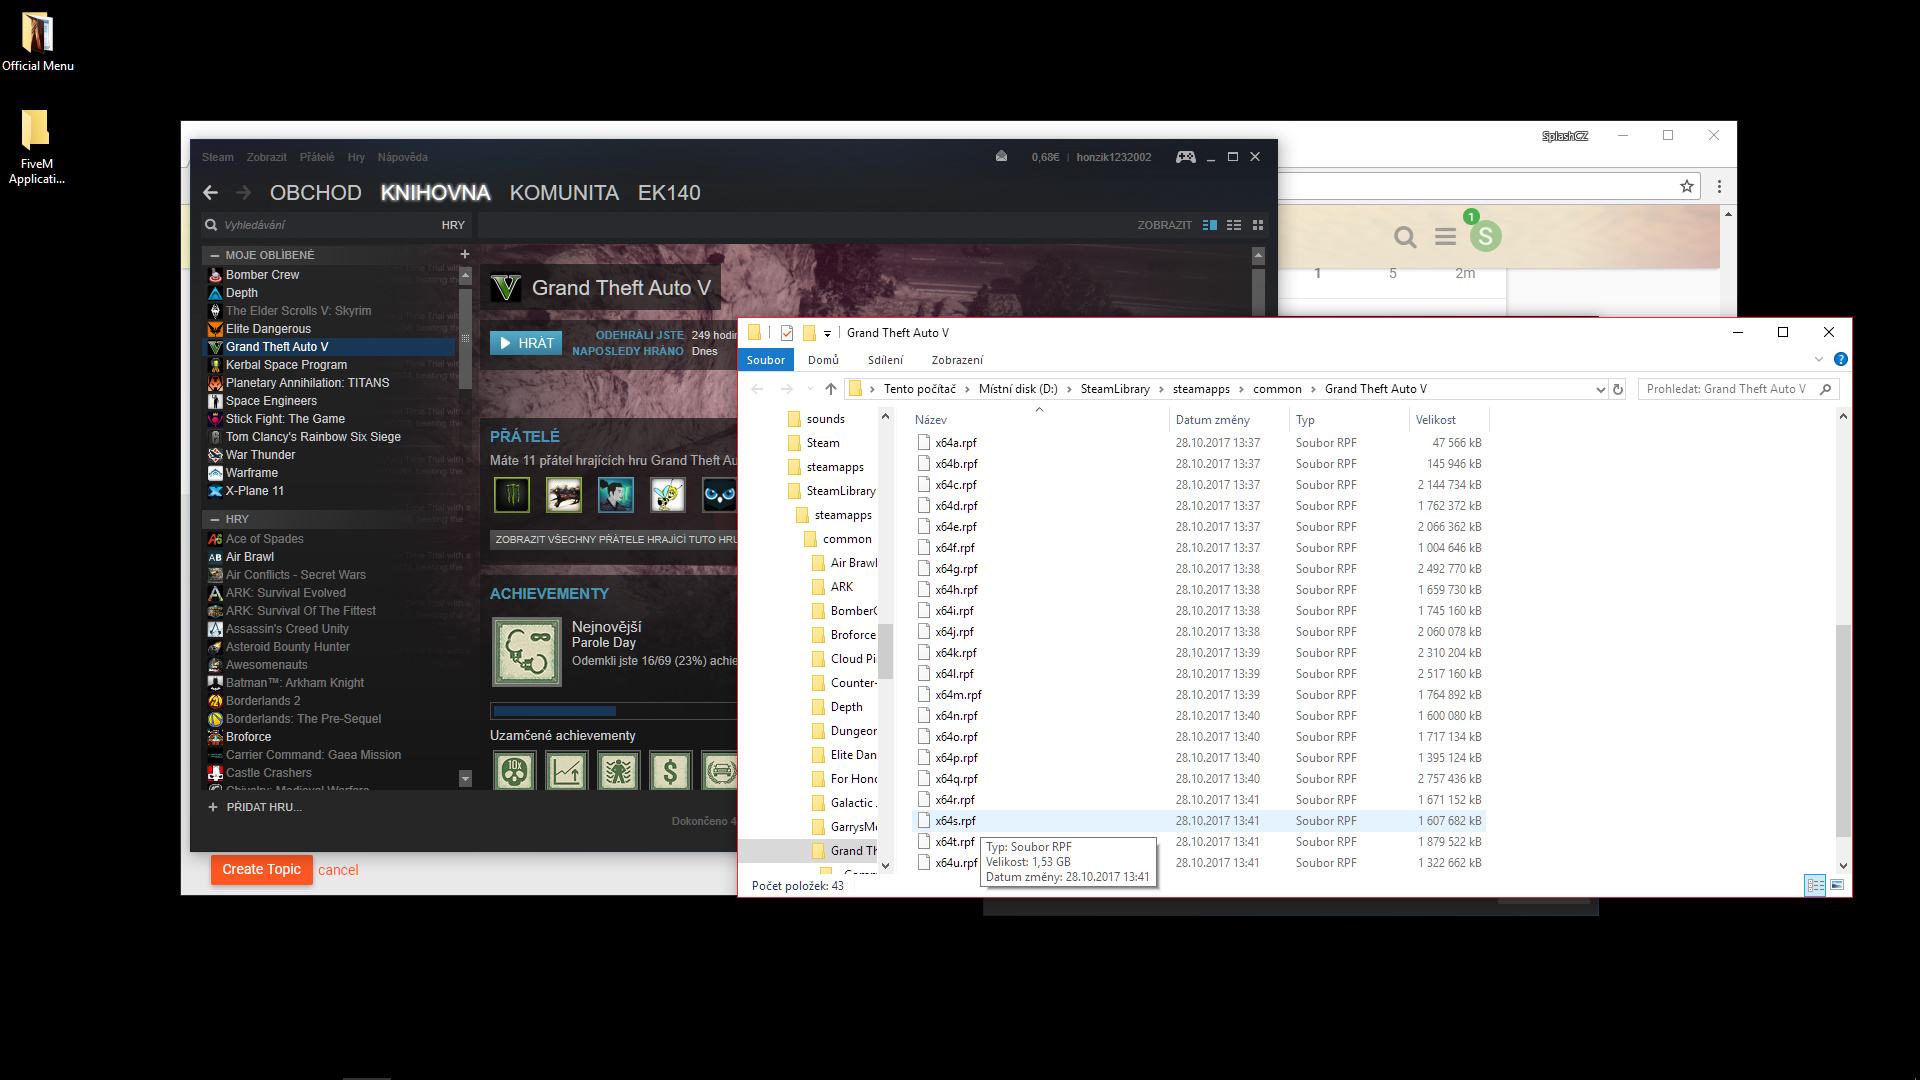
Task: Open the Steam inbox envelope icon
Action: pos(1001,157)
